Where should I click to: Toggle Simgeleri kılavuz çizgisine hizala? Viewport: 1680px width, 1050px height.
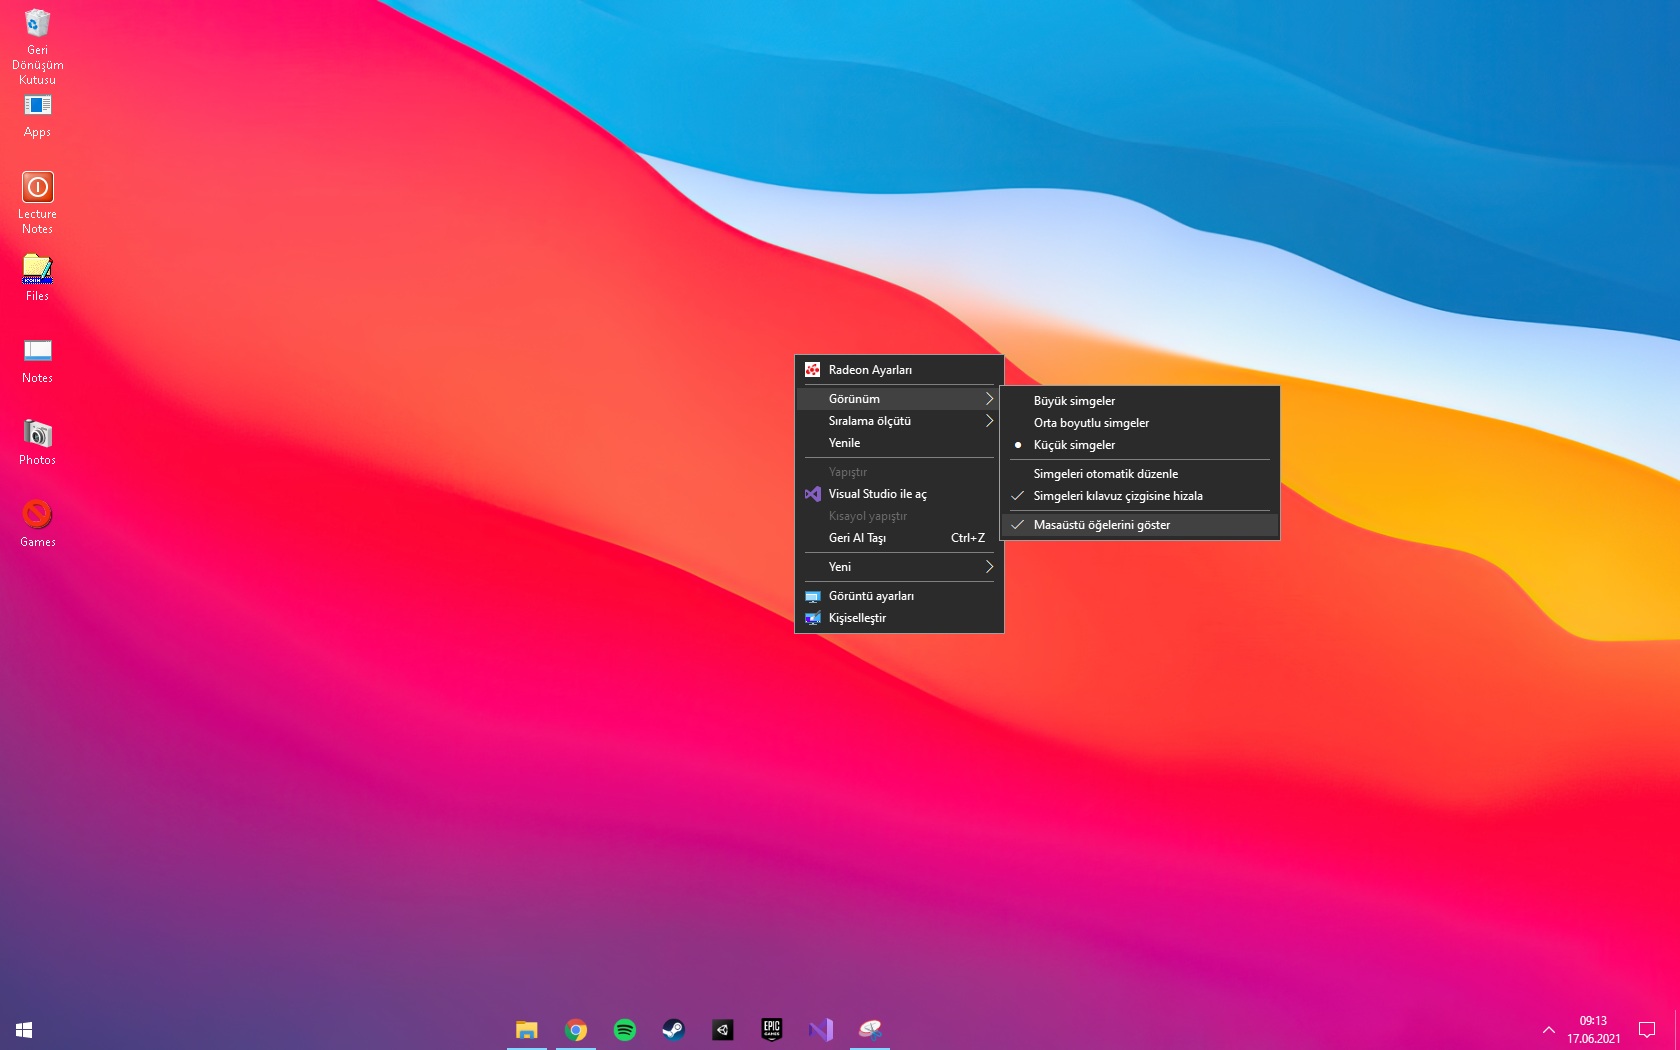click(x=1140, y=496)
